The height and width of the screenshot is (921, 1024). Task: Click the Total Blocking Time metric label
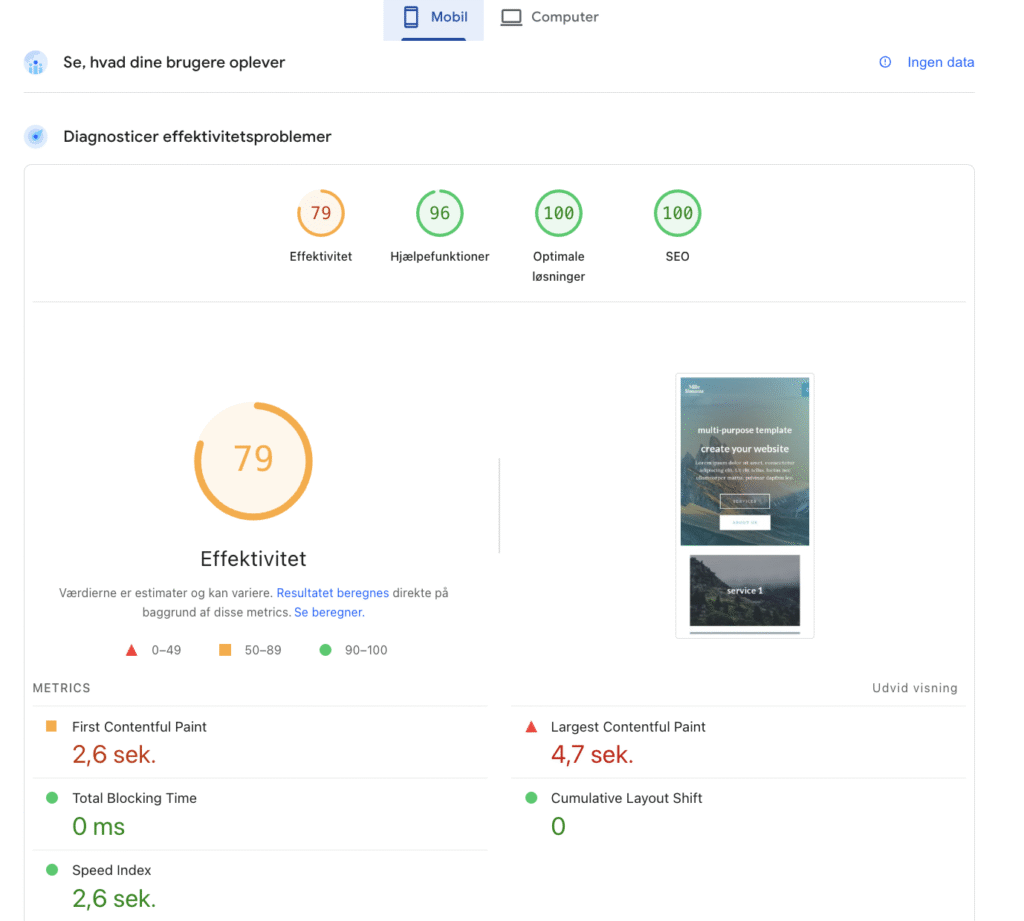point(134,798)
